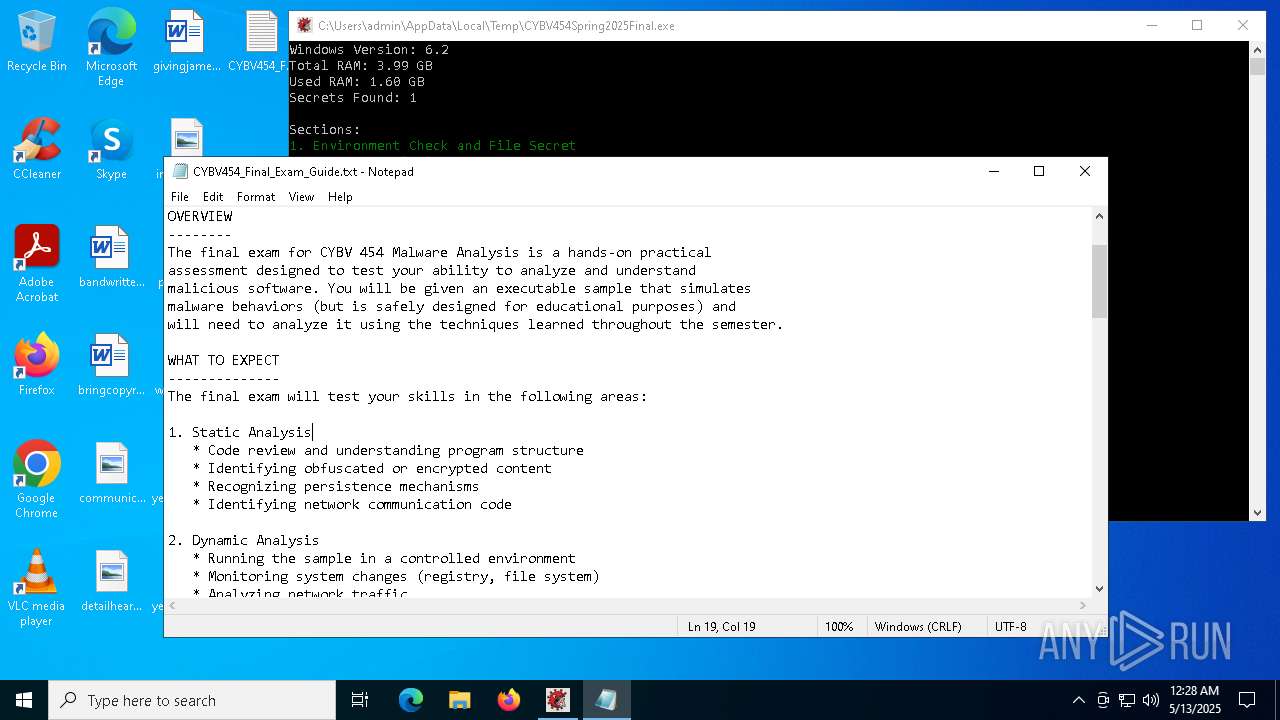Switch to Notepad taskbar icon
This screenshot has width=1280, height=720.
[607, 700]
